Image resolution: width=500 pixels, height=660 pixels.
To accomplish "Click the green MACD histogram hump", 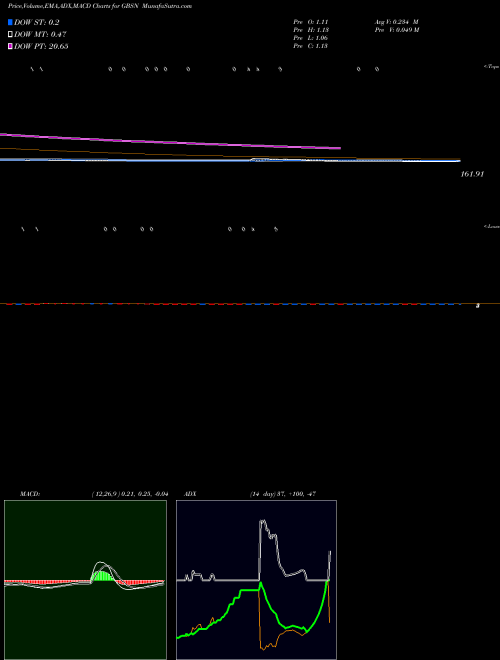I will 103,575.
